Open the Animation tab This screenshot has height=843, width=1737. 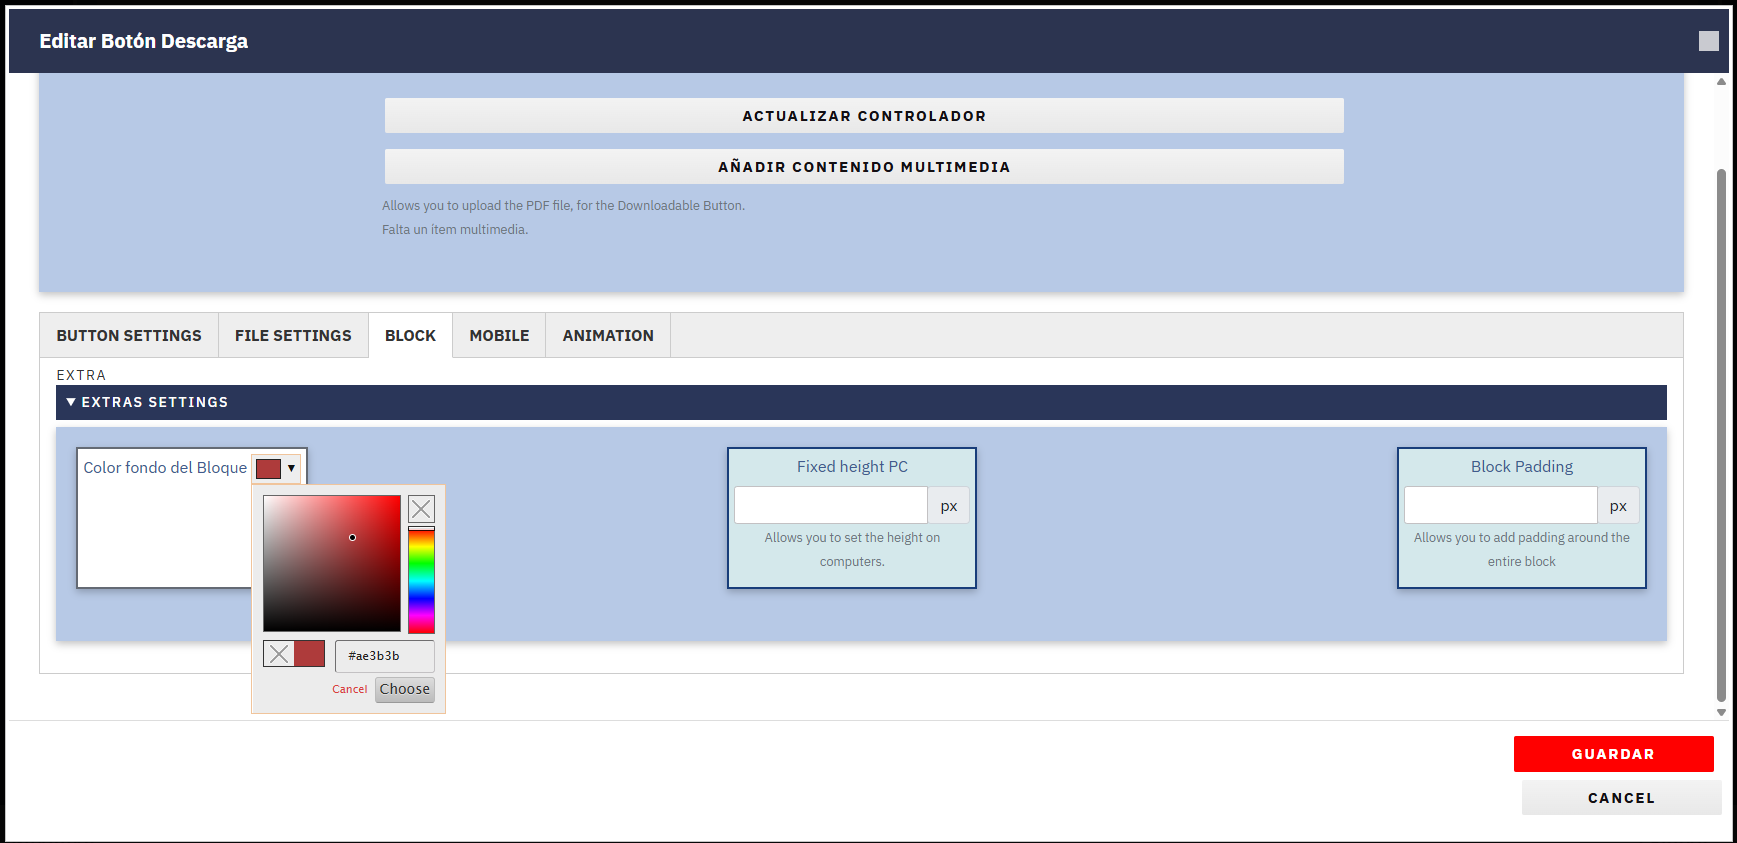(608, 336)
